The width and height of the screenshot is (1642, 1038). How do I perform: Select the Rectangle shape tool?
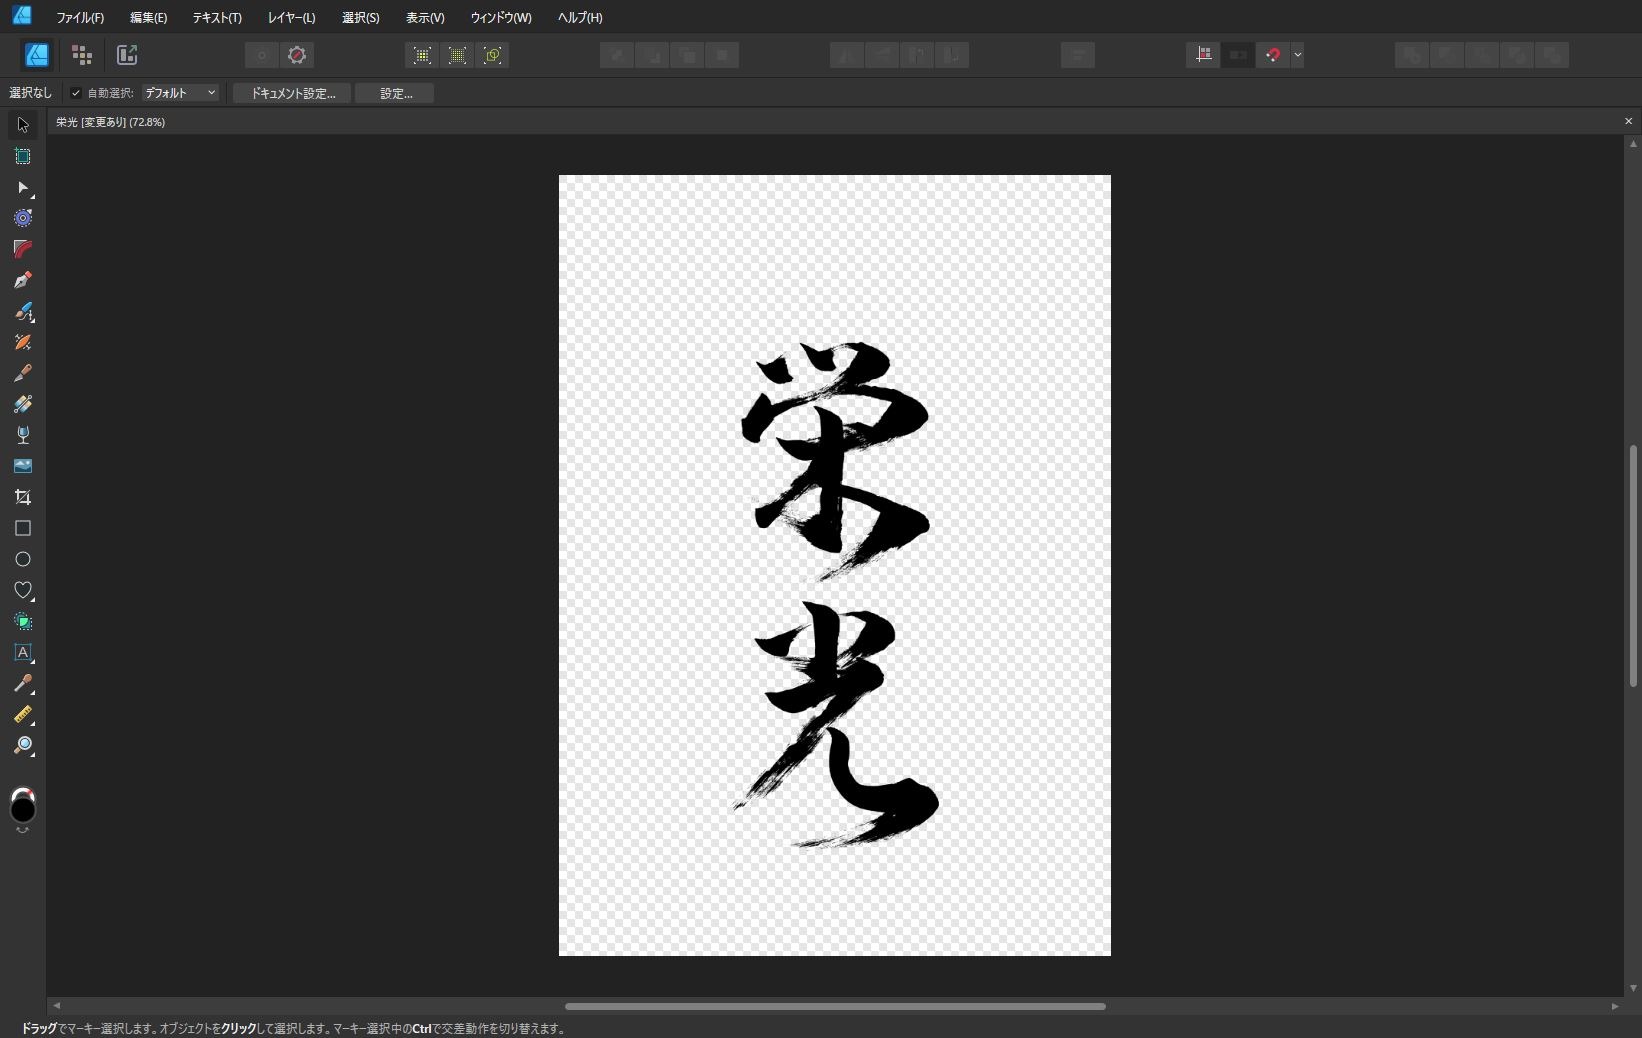[x=23, y=528]
